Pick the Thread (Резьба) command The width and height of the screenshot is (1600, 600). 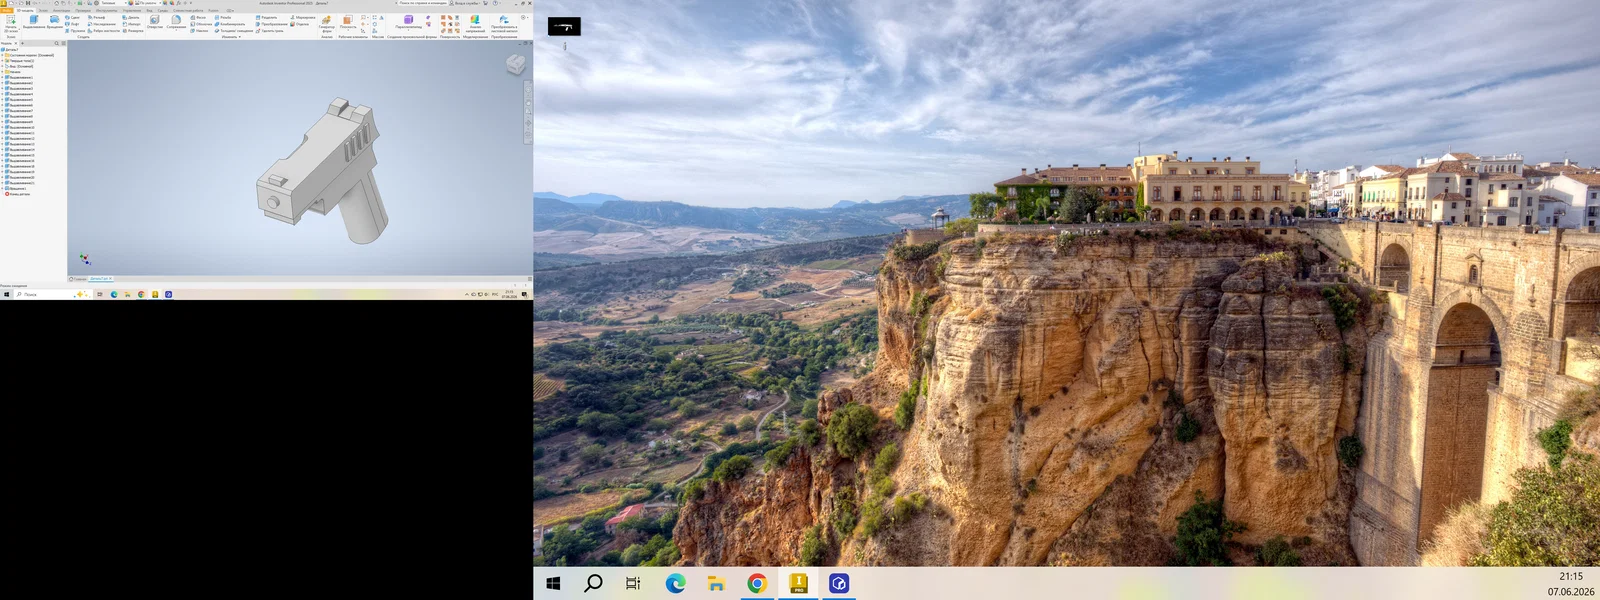(x=223, y=17)
